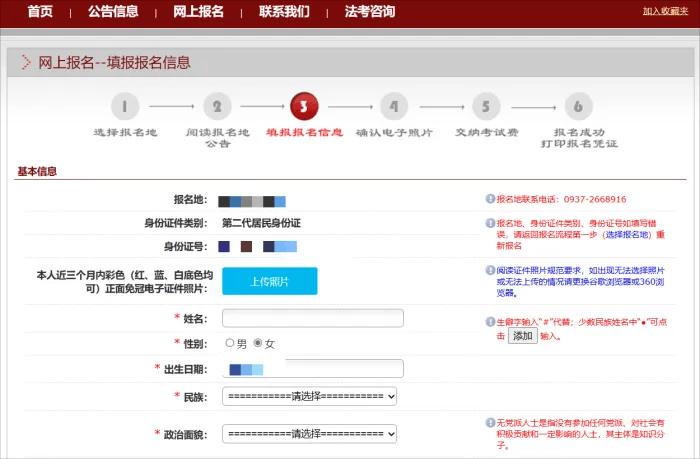Click the 添加 button for special characters
The height and width of the screenshot is (459, 700).
tap(523, 336)
